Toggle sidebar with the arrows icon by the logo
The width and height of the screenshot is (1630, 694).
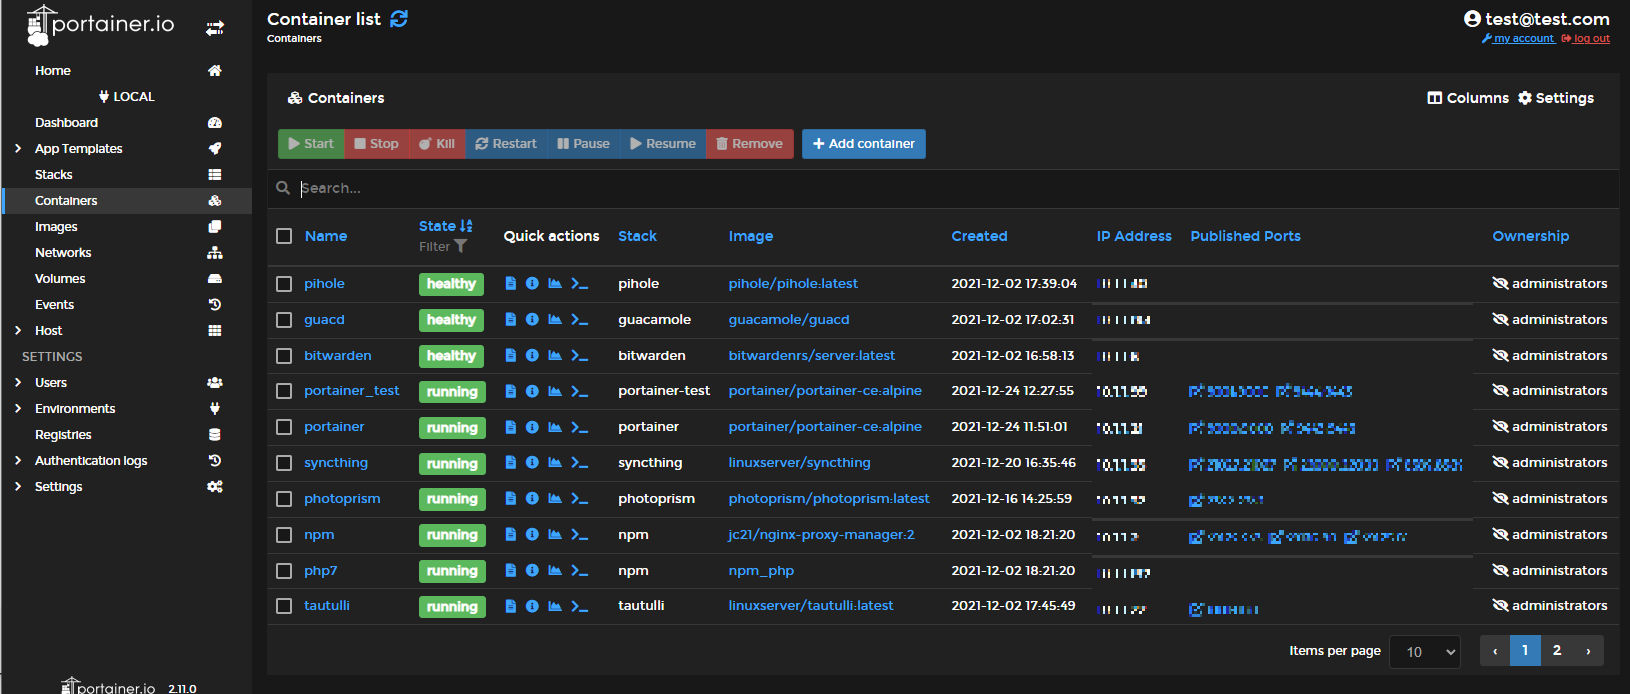pyautogui.click(x=215, y=28)
